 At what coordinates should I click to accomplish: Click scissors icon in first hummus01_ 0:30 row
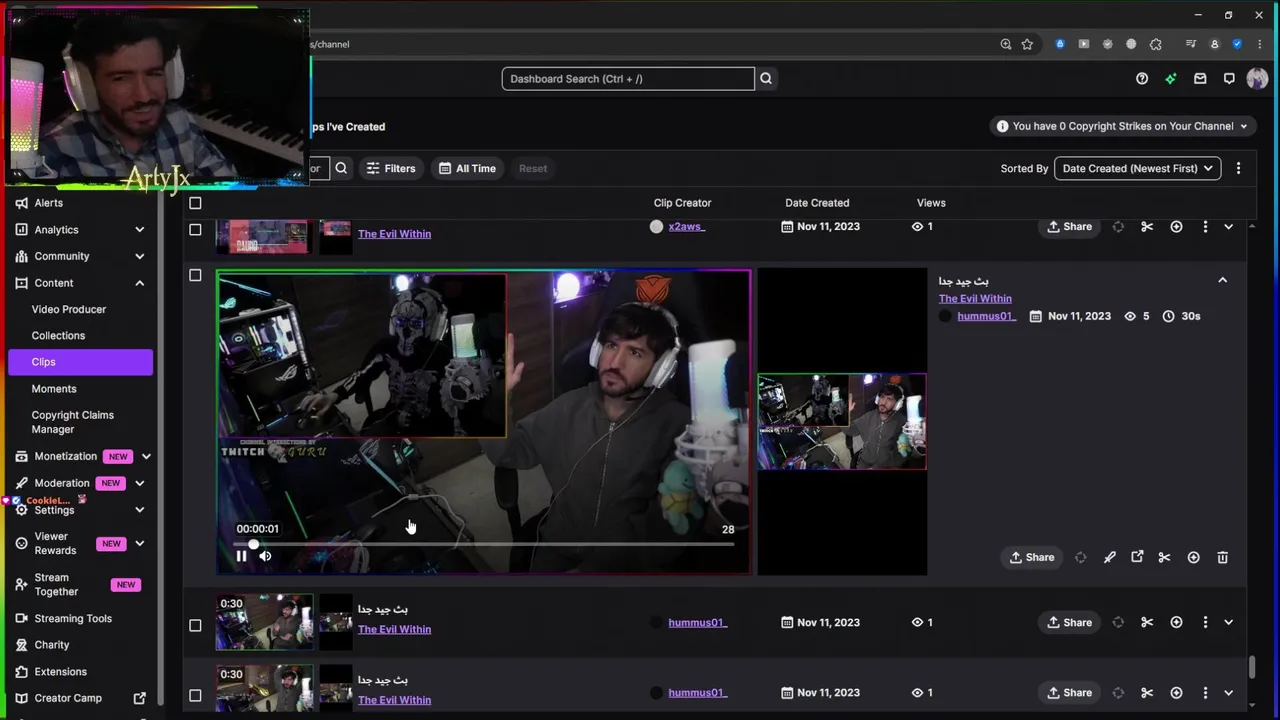click(x=1147, y=622)
